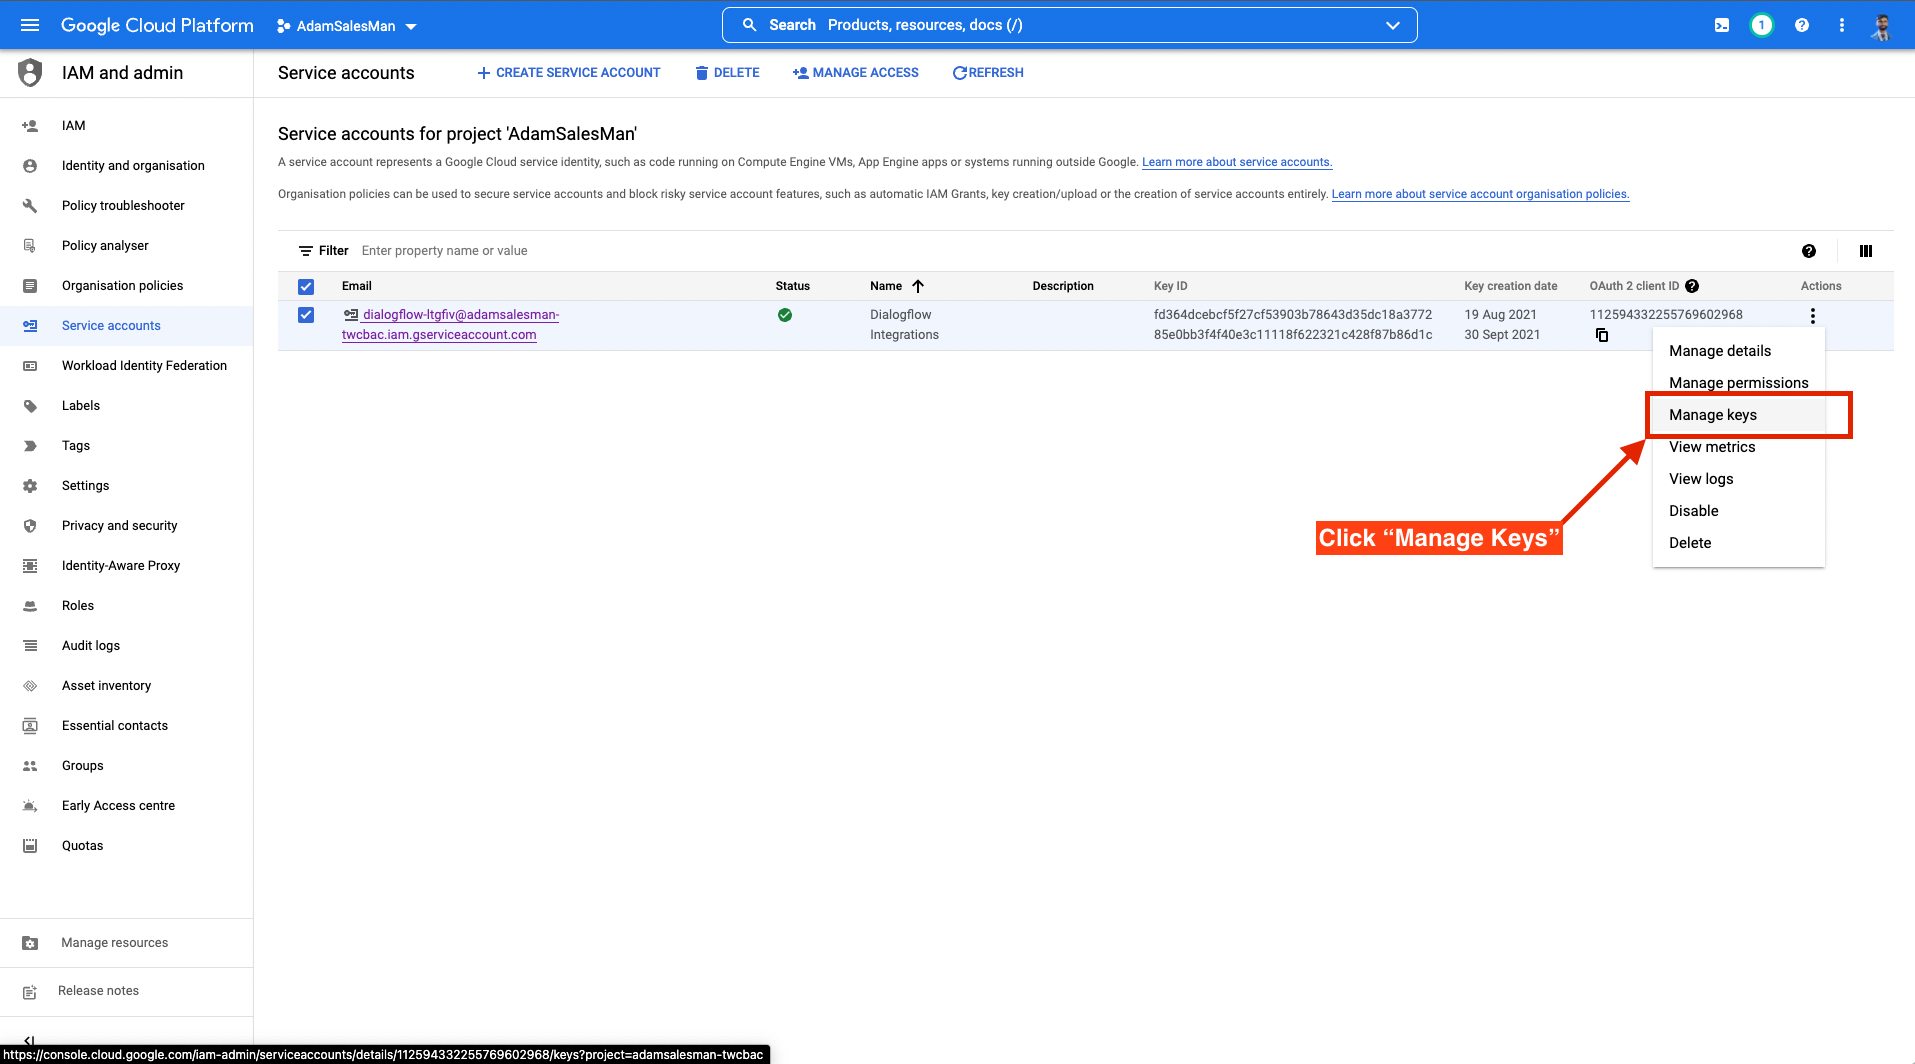Click Create Service Account button
The height and width of the screenshot is (1064, 1915).
(x=568, y=73)
